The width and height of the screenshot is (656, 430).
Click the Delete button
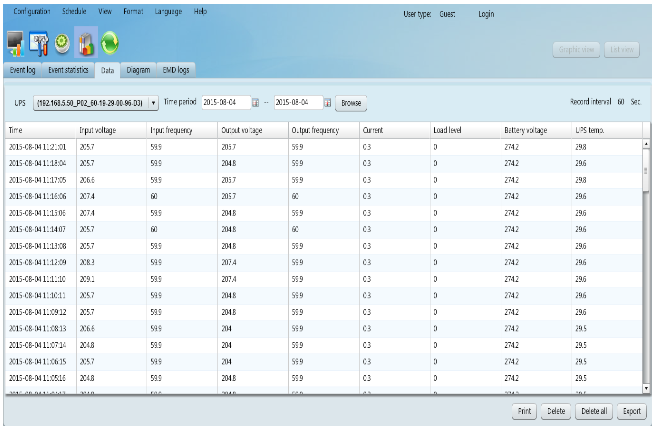[556, 411]
